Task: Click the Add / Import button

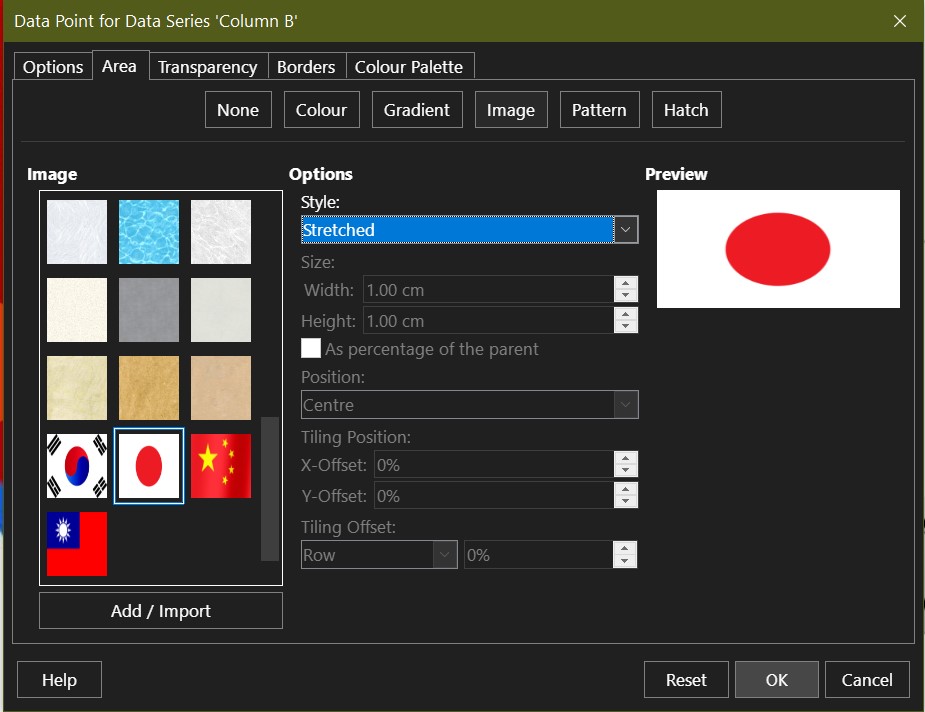Action: coord(161,611)
